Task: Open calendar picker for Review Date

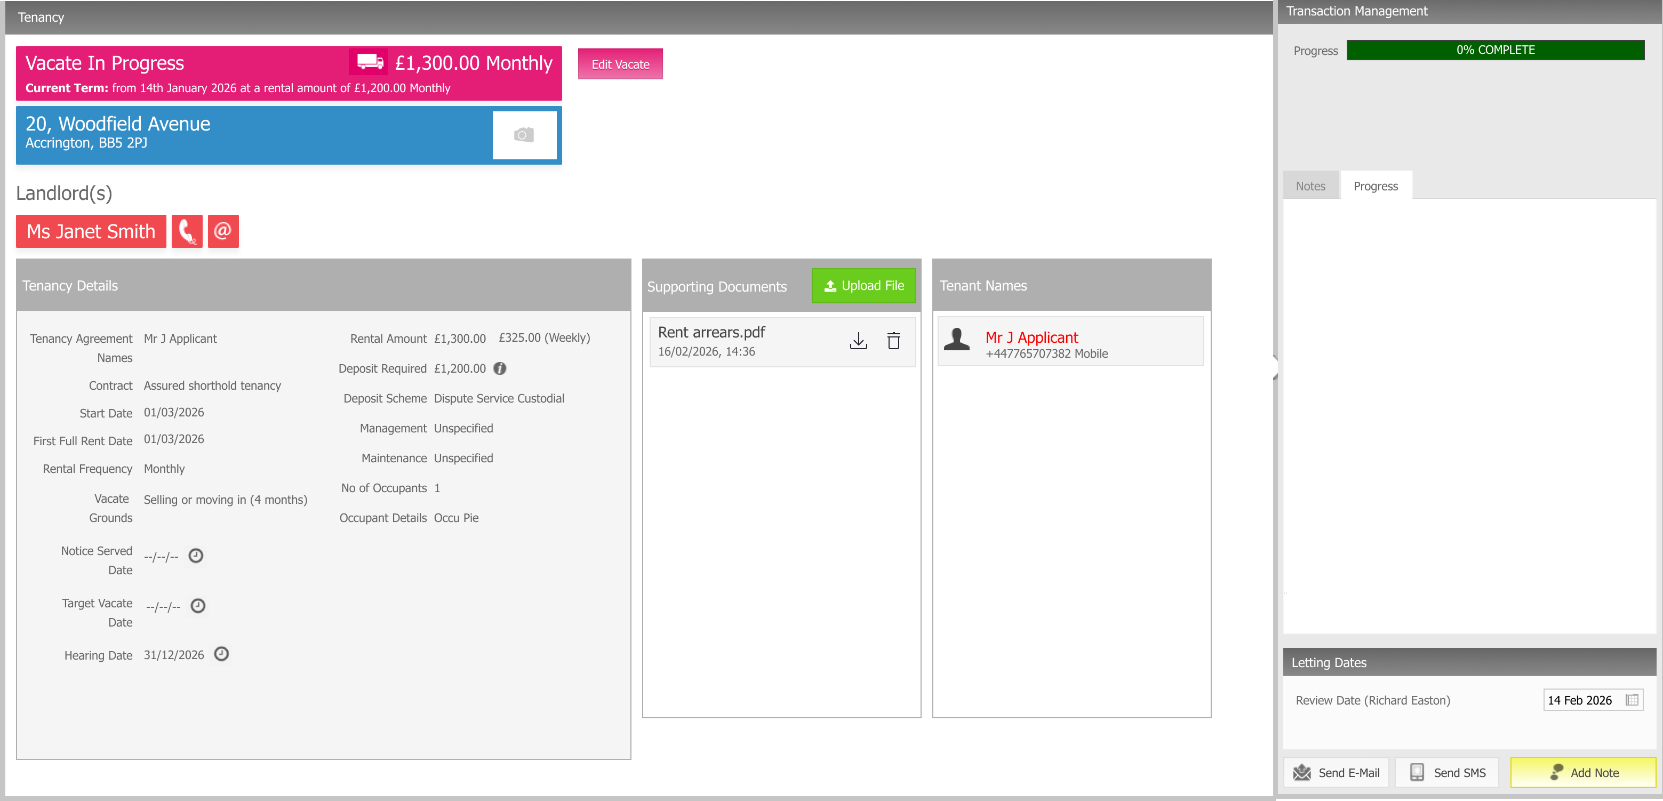Action: click(1632, 700)
